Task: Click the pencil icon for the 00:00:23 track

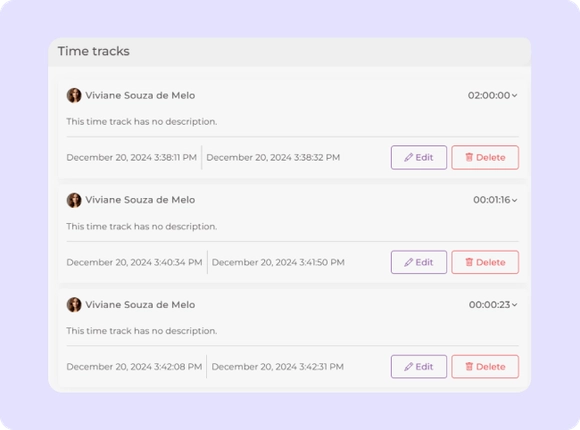Action: (x=408, y=367)
